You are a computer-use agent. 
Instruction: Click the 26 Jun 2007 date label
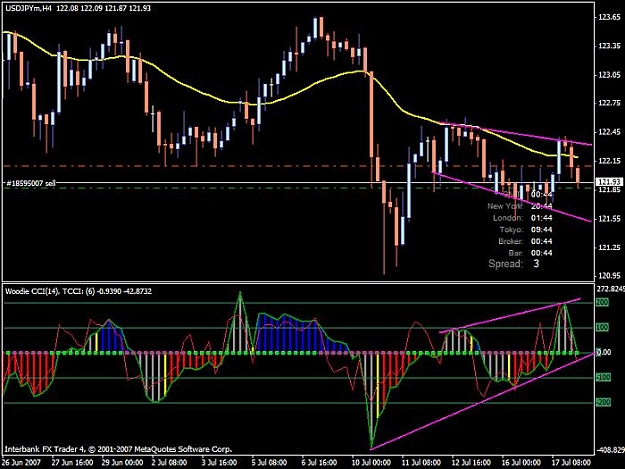point(21,463)
